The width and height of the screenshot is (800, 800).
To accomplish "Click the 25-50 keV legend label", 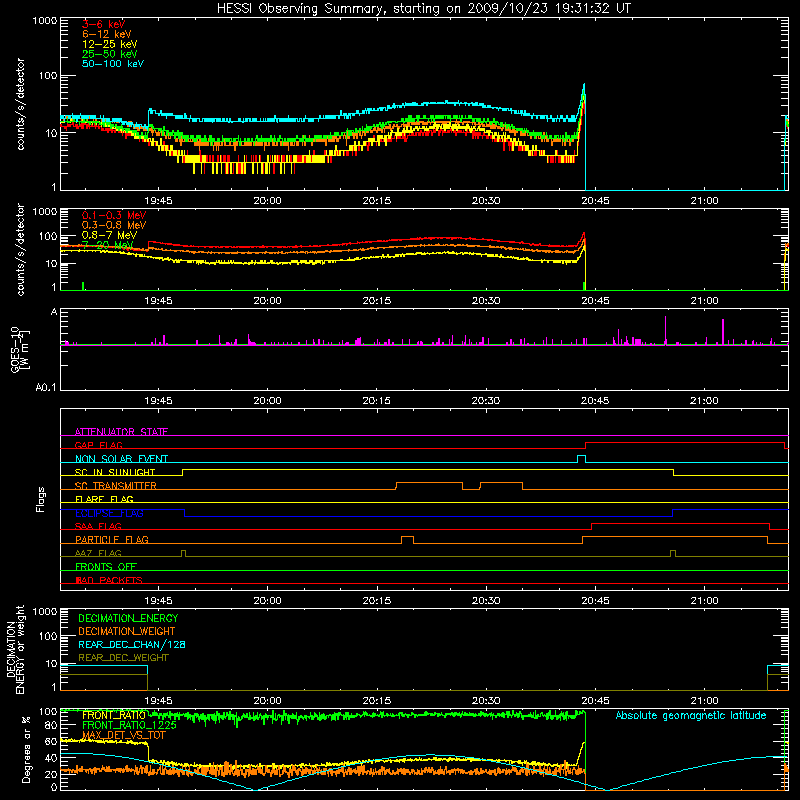I will [109, 54].
